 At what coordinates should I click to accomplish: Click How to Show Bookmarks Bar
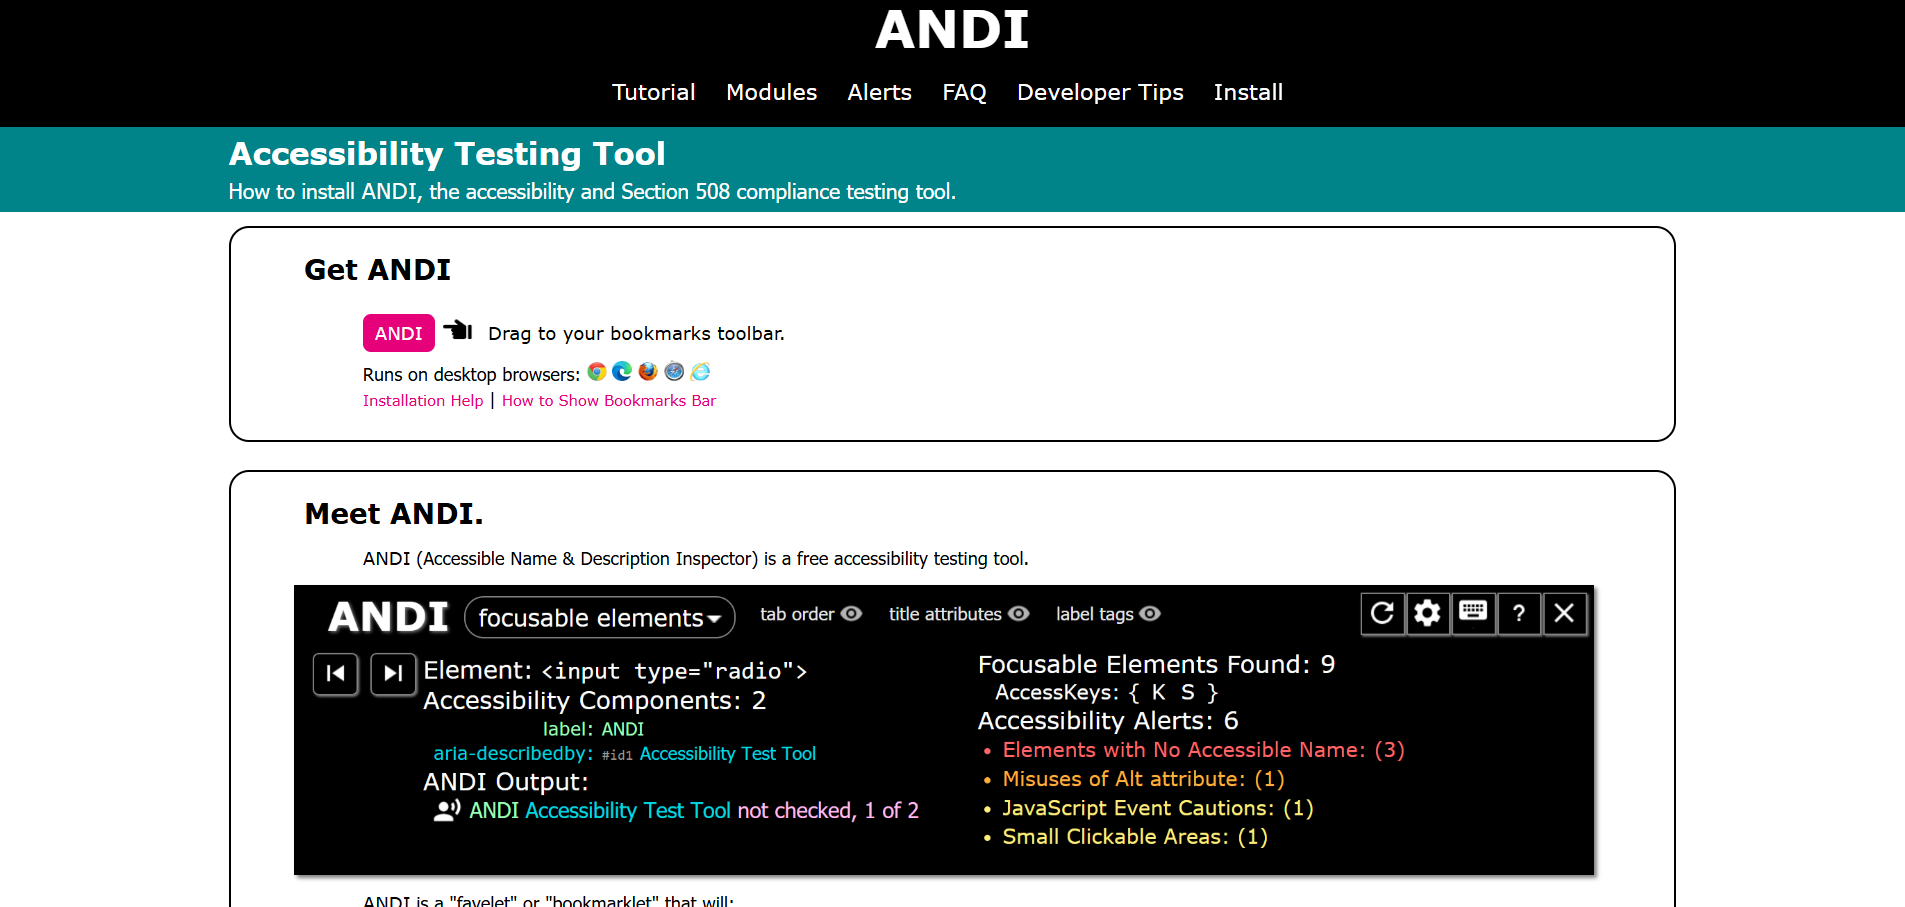[x=609, y=400]
